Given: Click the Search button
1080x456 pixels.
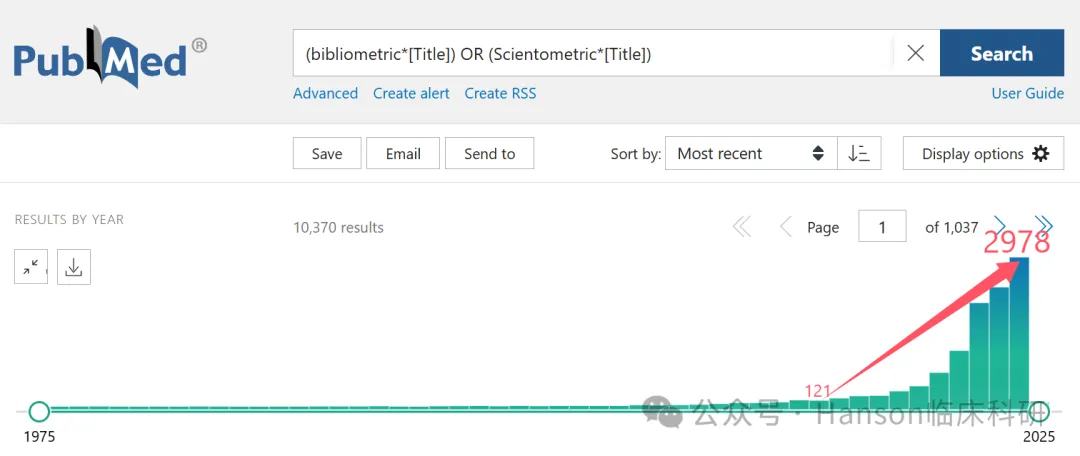Looking at the screenshot, I should [x=1001, y=53].
